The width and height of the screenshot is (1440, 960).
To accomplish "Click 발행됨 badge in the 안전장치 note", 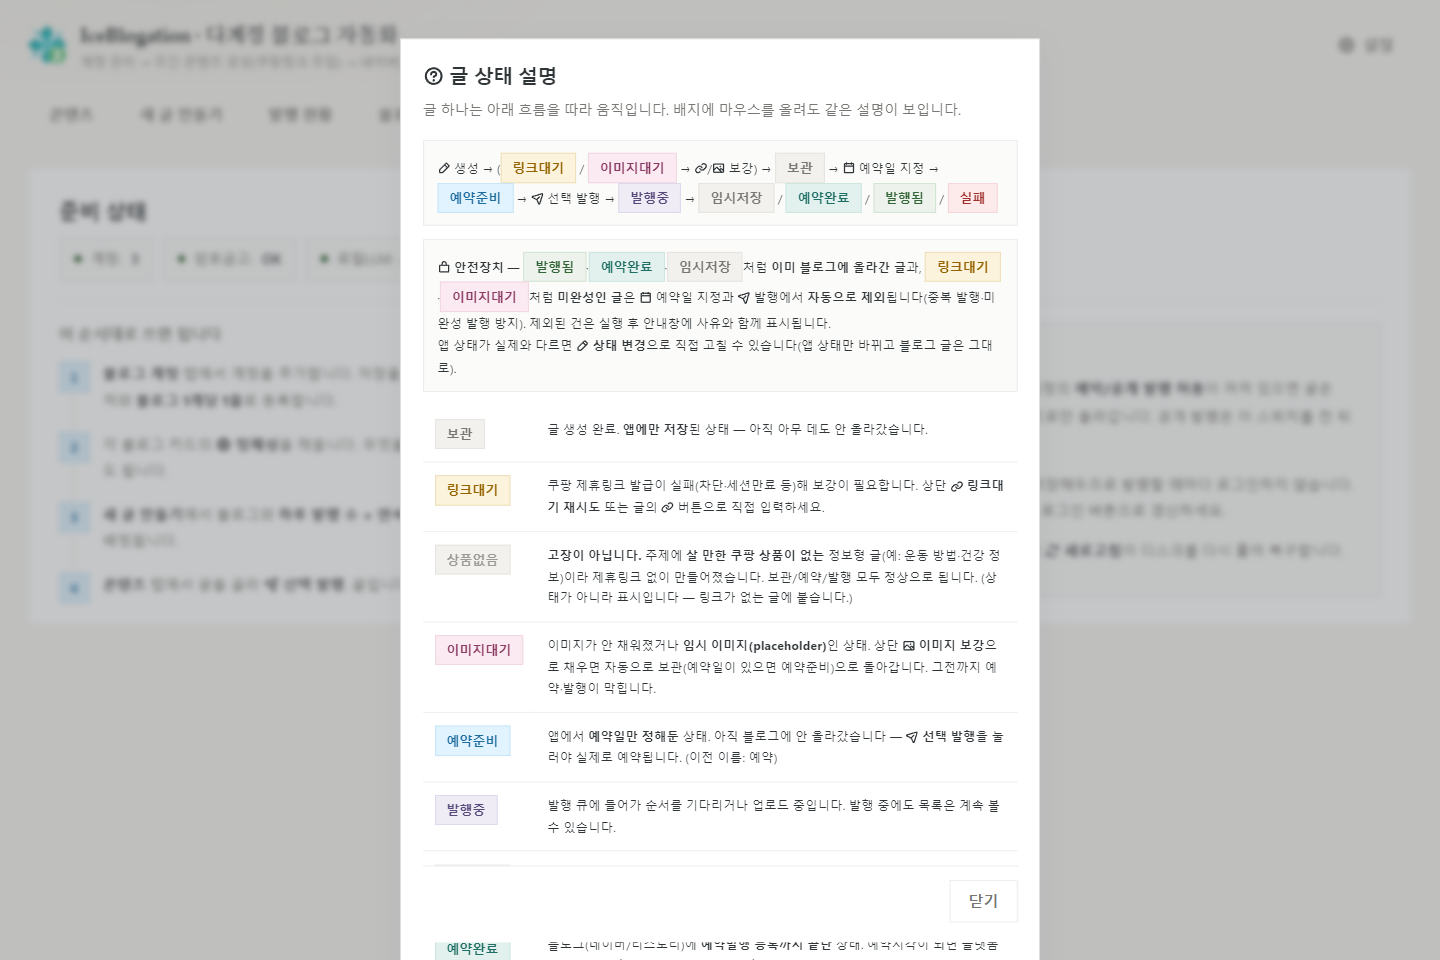I will tap(554, 267).
